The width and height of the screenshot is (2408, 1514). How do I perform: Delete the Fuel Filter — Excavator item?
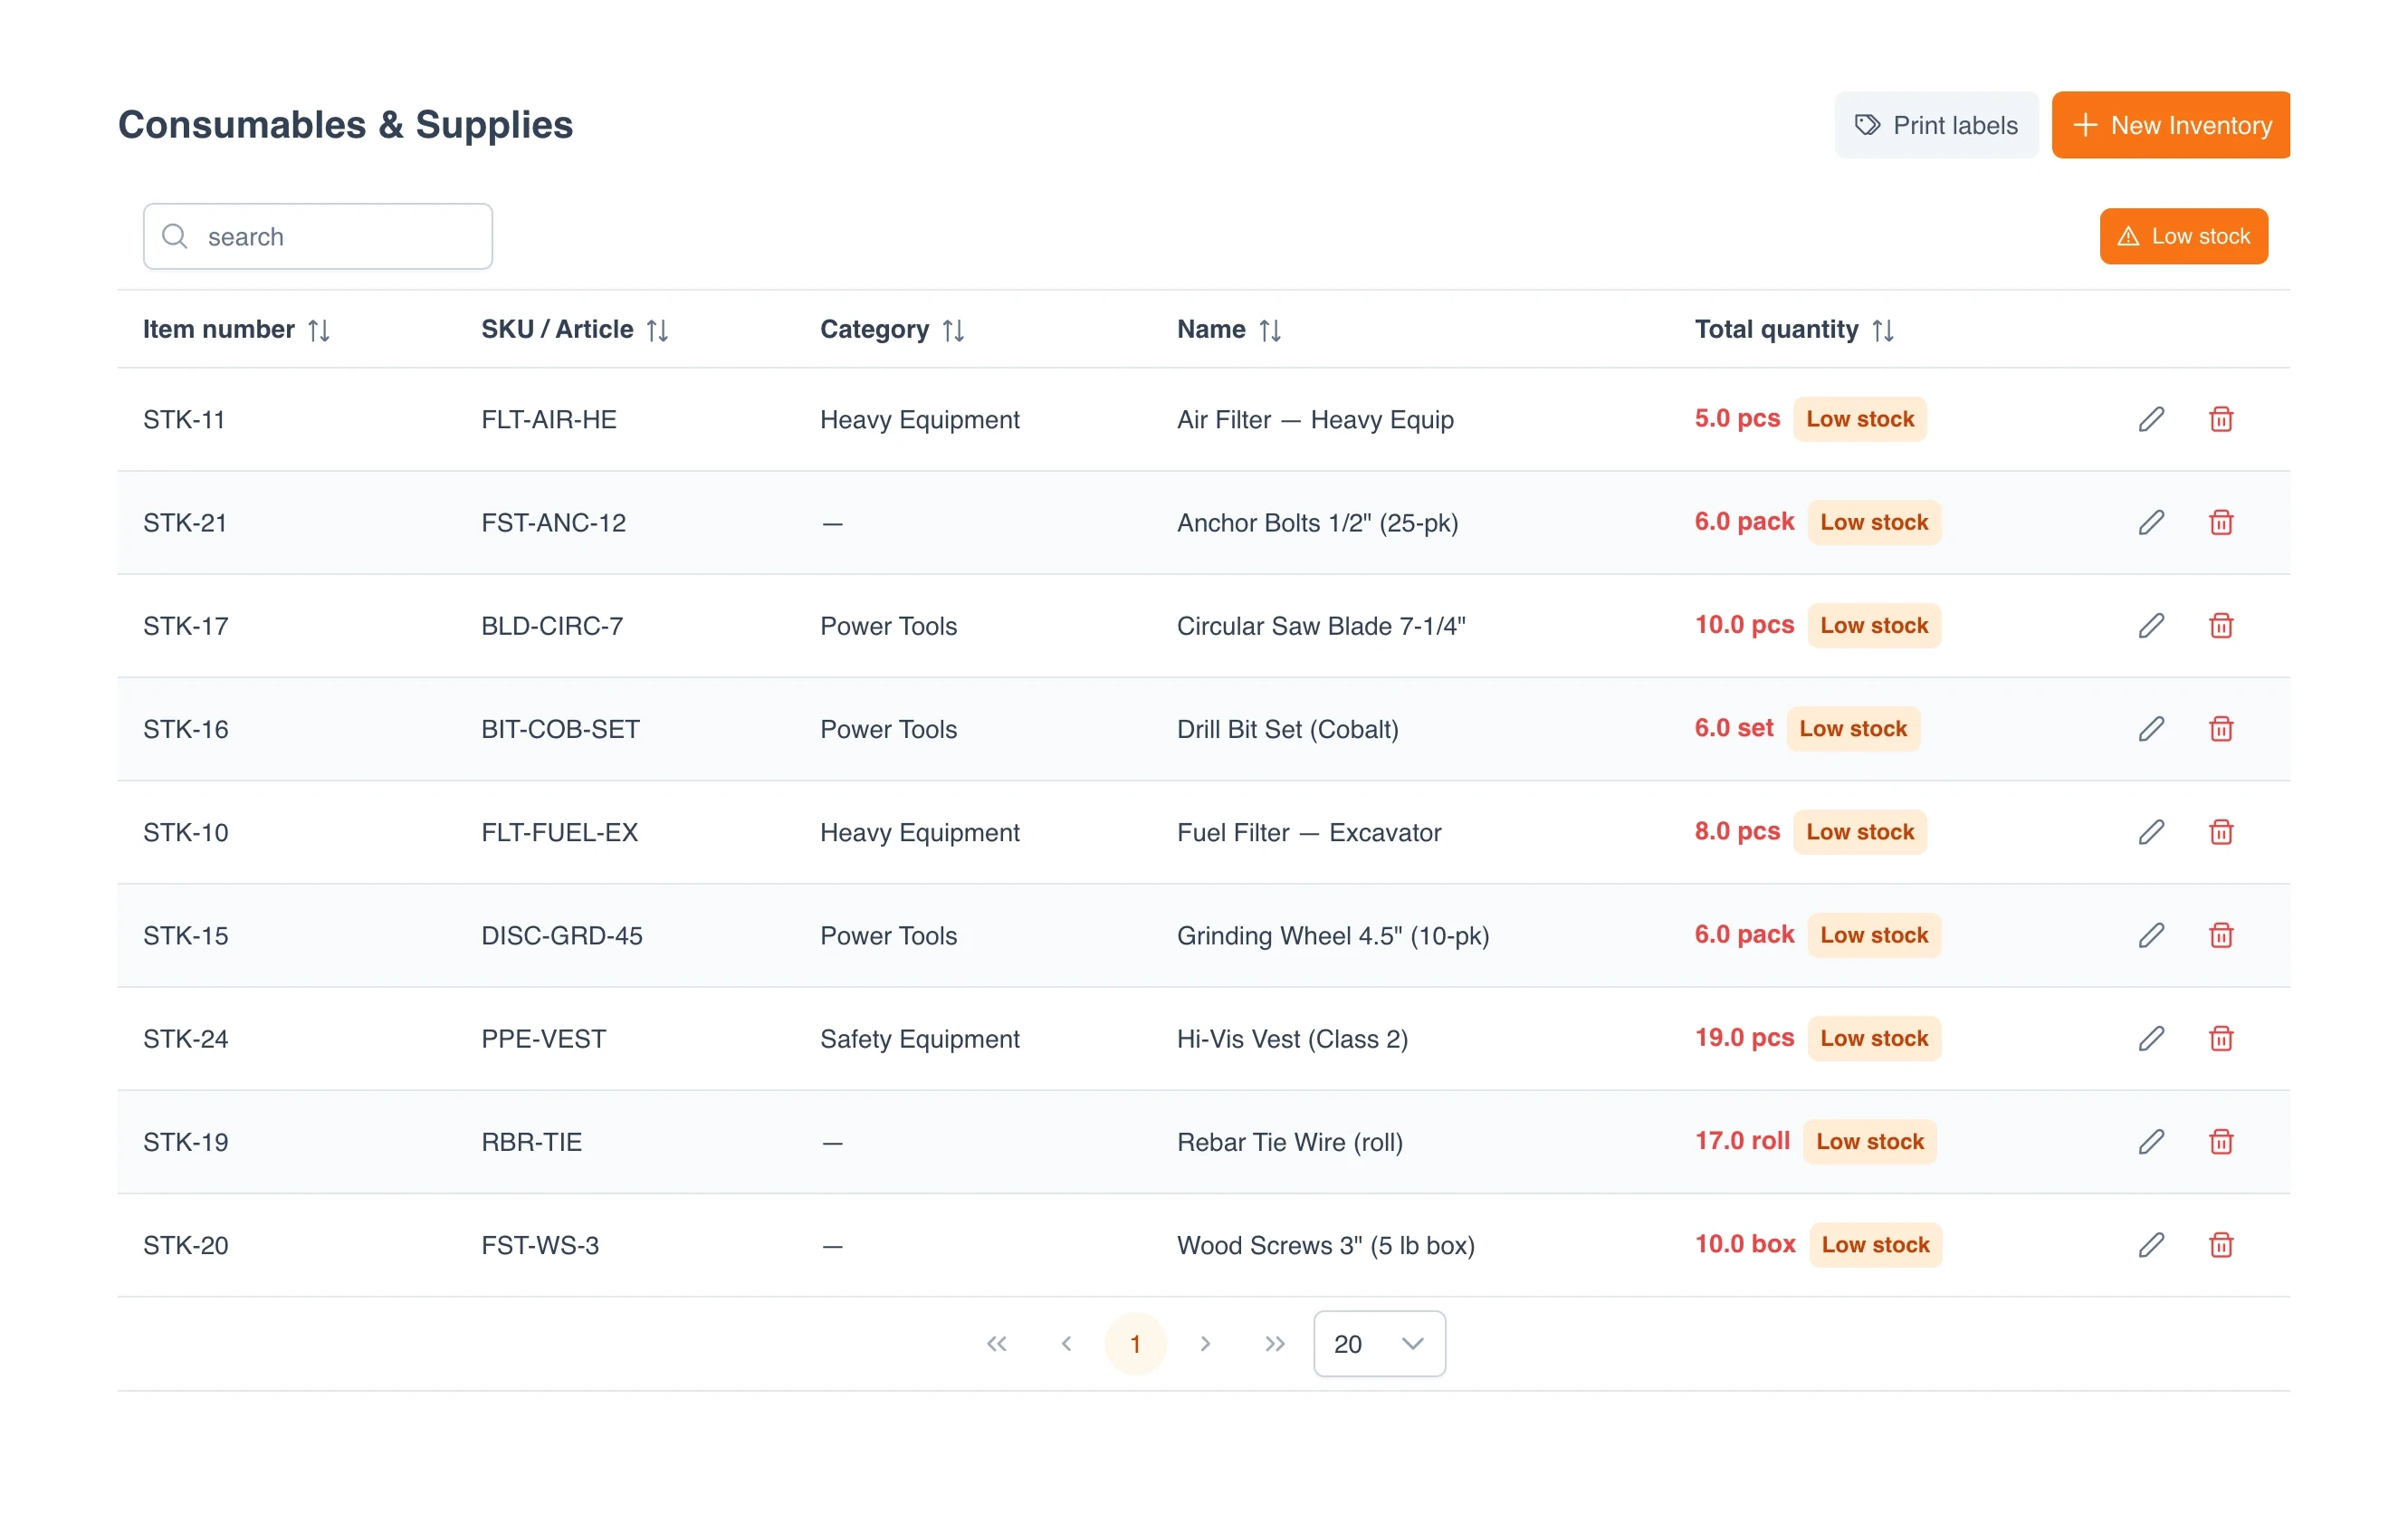pyautogui.click(x=2220, y=832)
